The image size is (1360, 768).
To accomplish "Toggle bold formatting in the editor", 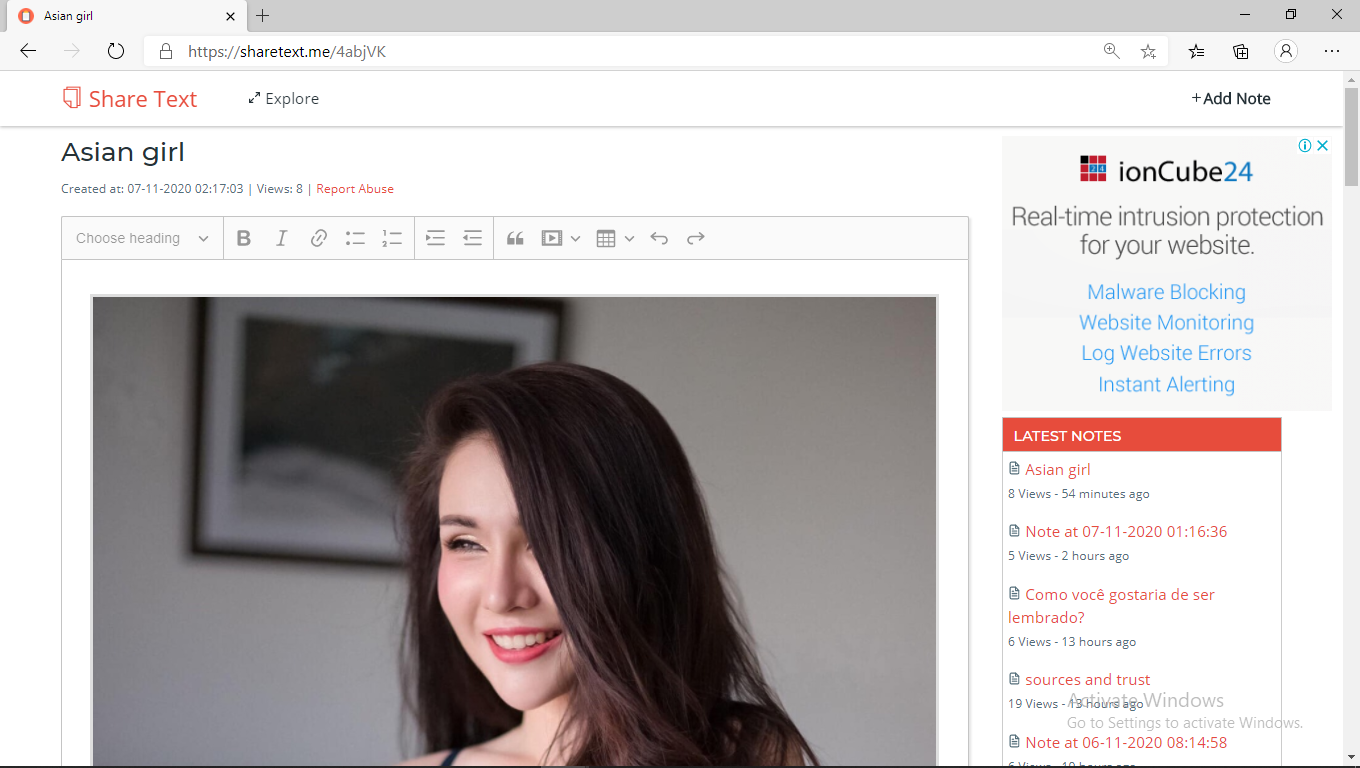I will (243, 238).
